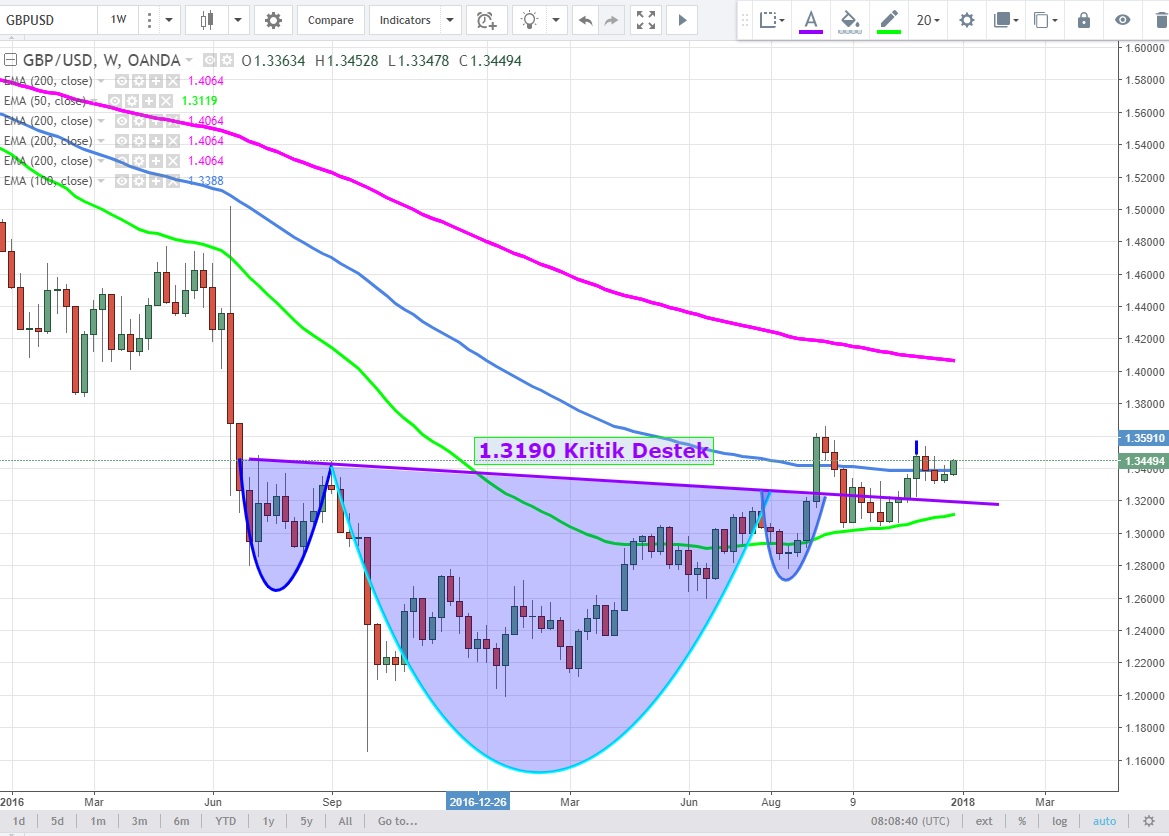Viewport: 1169px width, 836px height.
Task: Expand the Indicators dropdown arrow
Action: point(450,20)
